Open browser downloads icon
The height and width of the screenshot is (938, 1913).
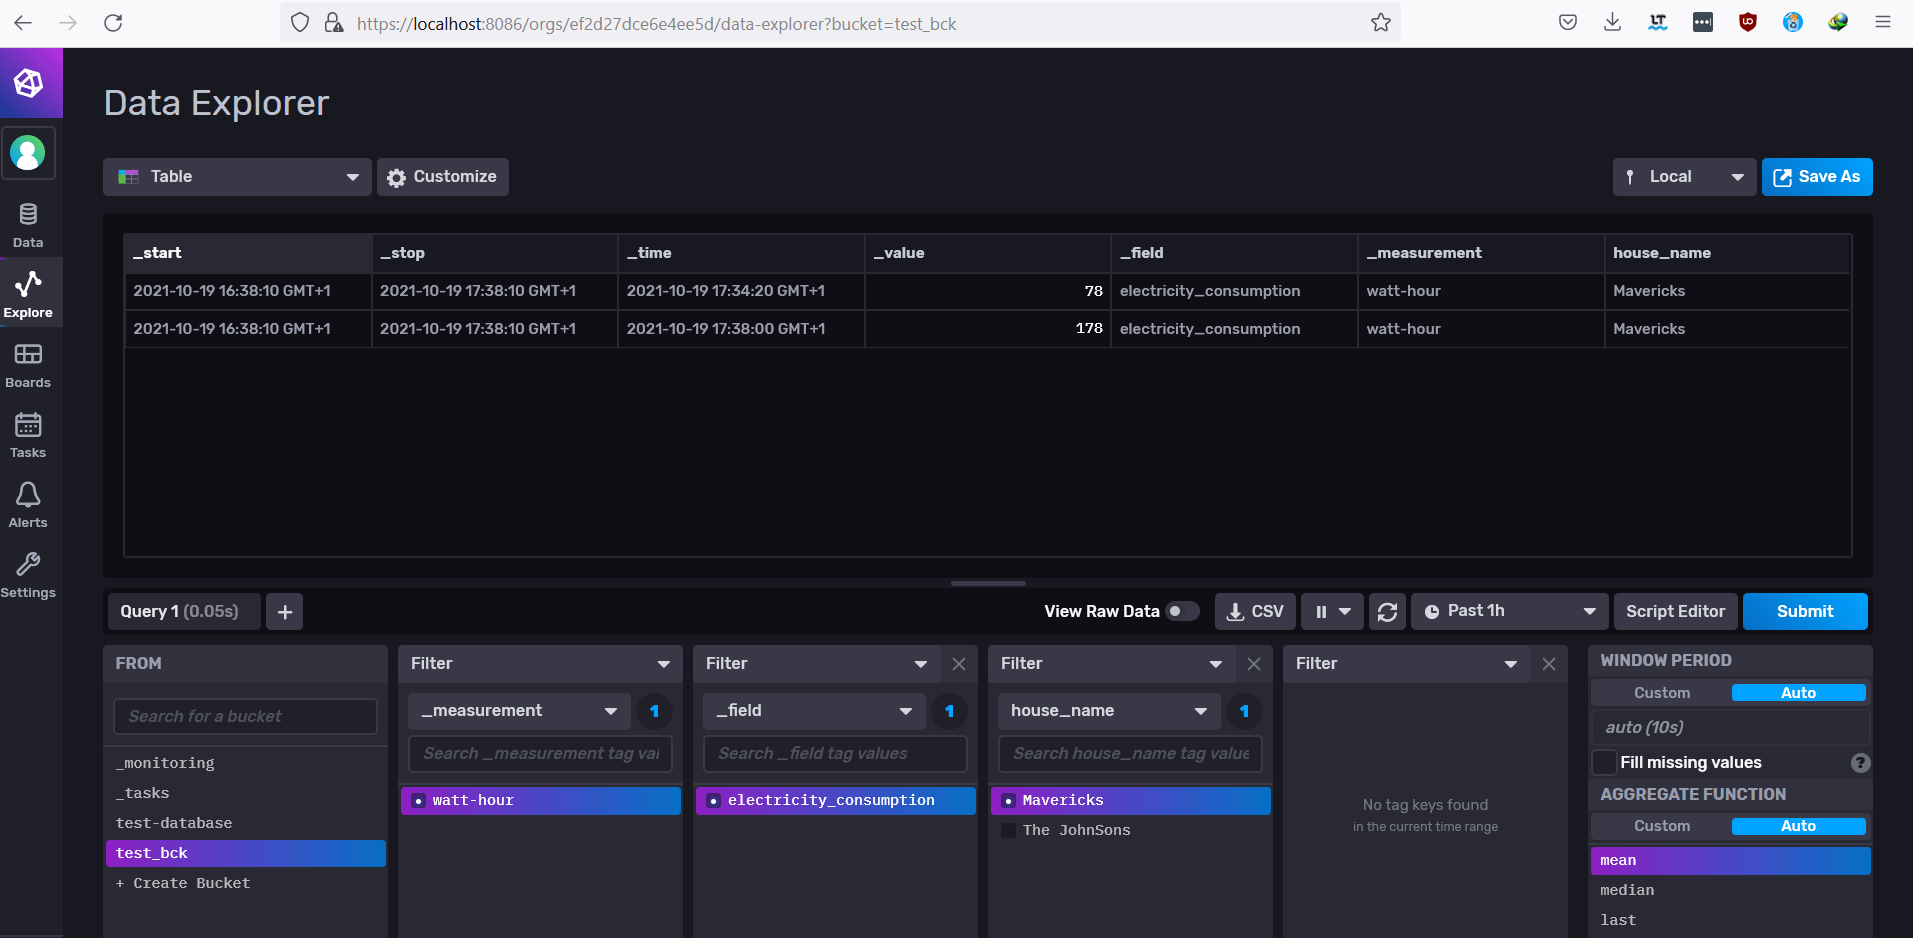tap(1612, 22)
